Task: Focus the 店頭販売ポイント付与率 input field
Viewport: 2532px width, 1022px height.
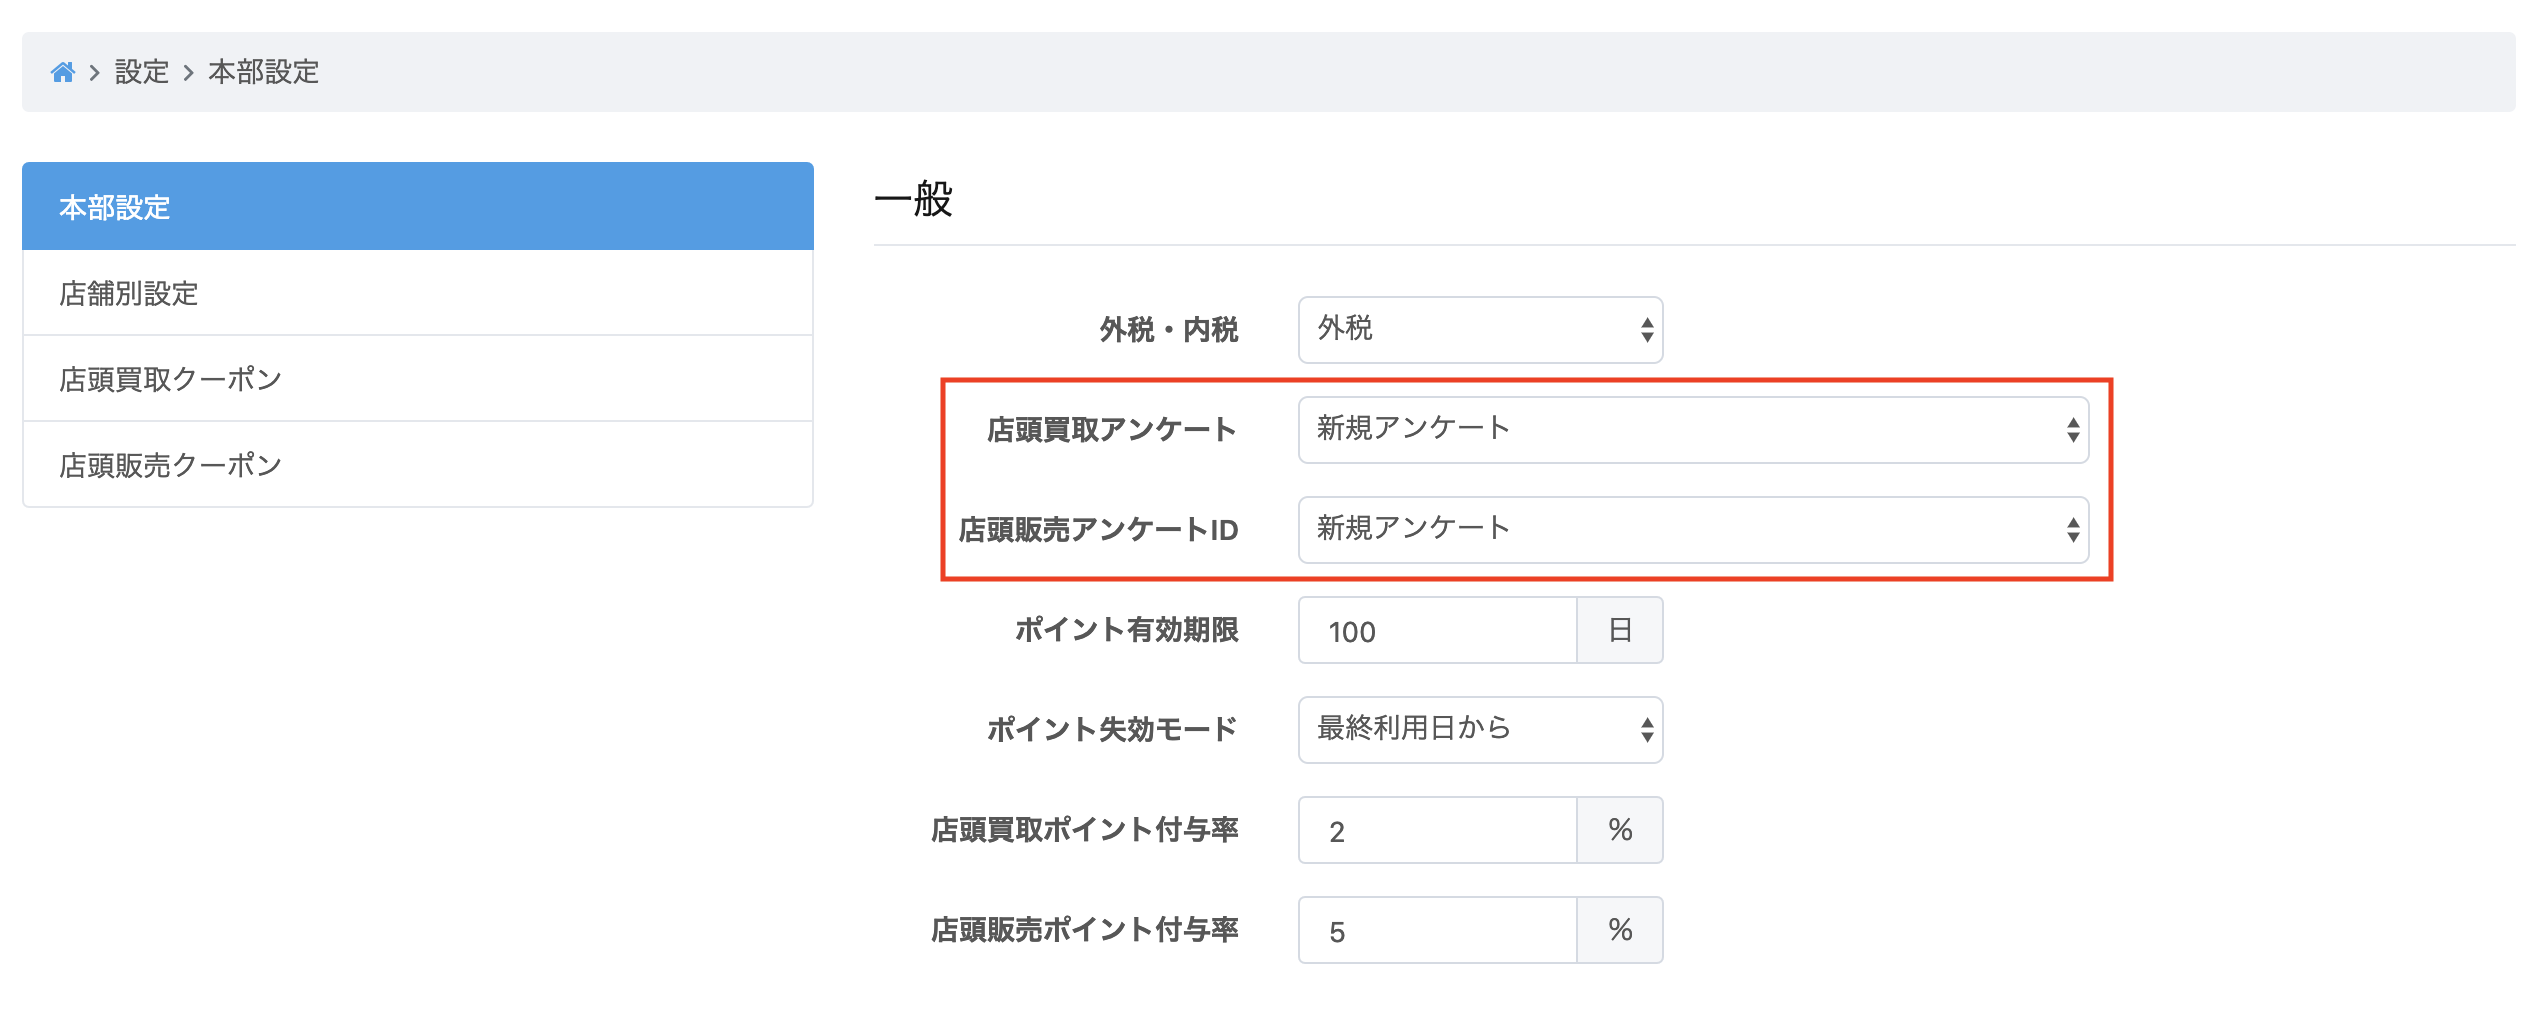Action: pos(1437,930)
